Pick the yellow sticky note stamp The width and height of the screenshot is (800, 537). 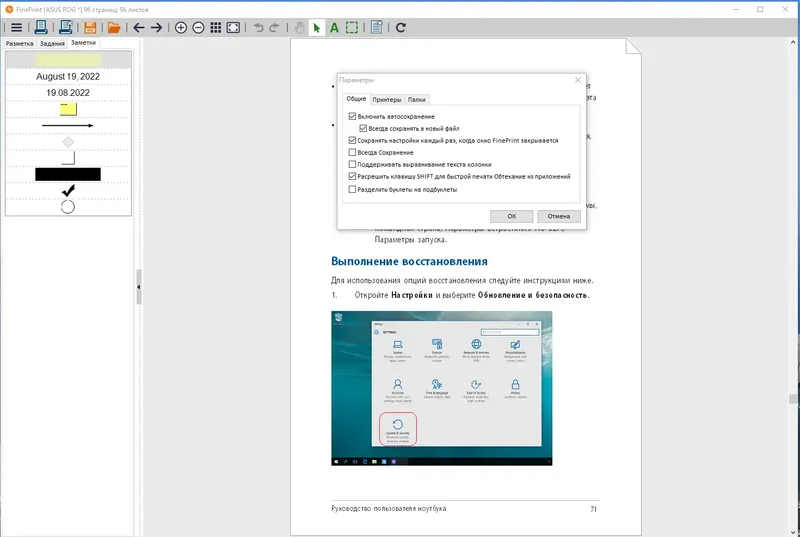68,109
